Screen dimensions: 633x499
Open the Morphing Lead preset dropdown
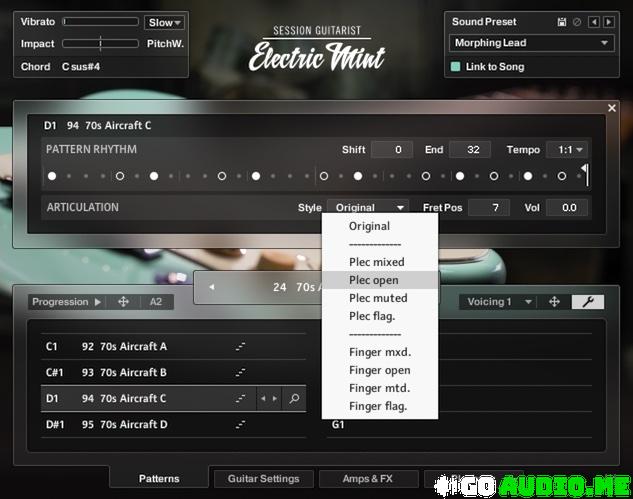tap(531, 43)
